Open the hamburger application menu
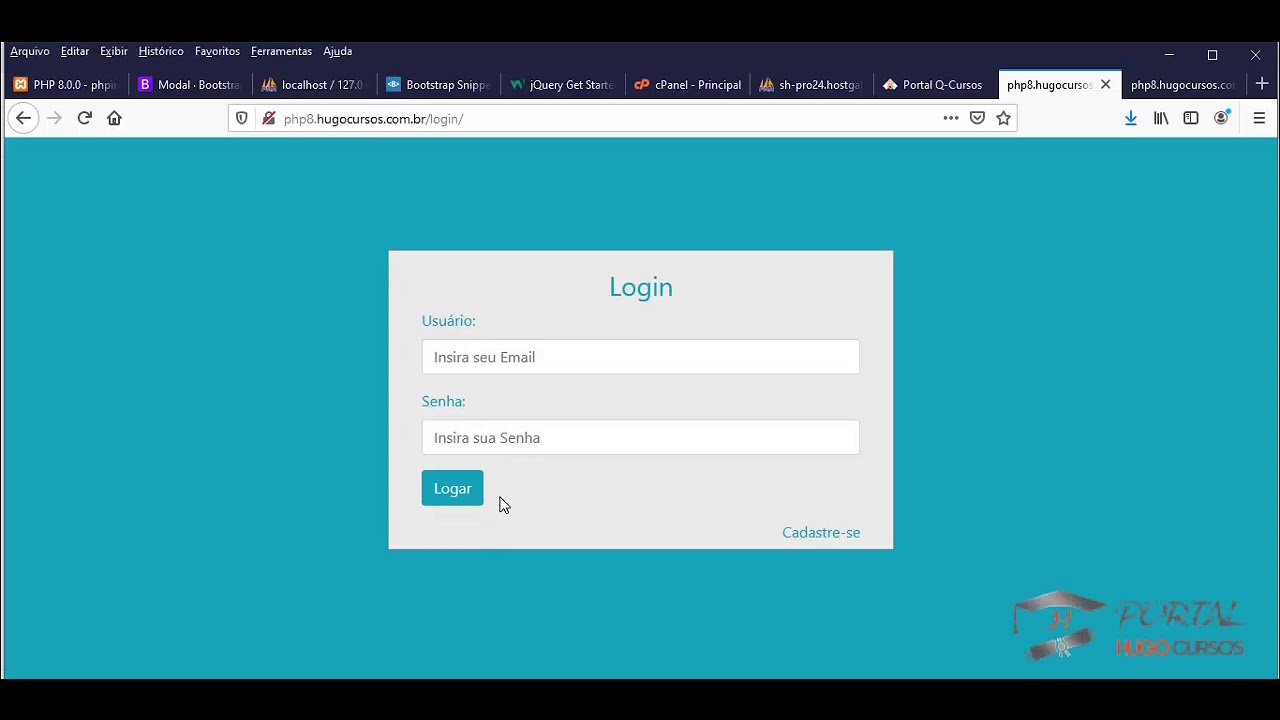Viewport: 1280px width, 720px height. tap(1259, 118)
